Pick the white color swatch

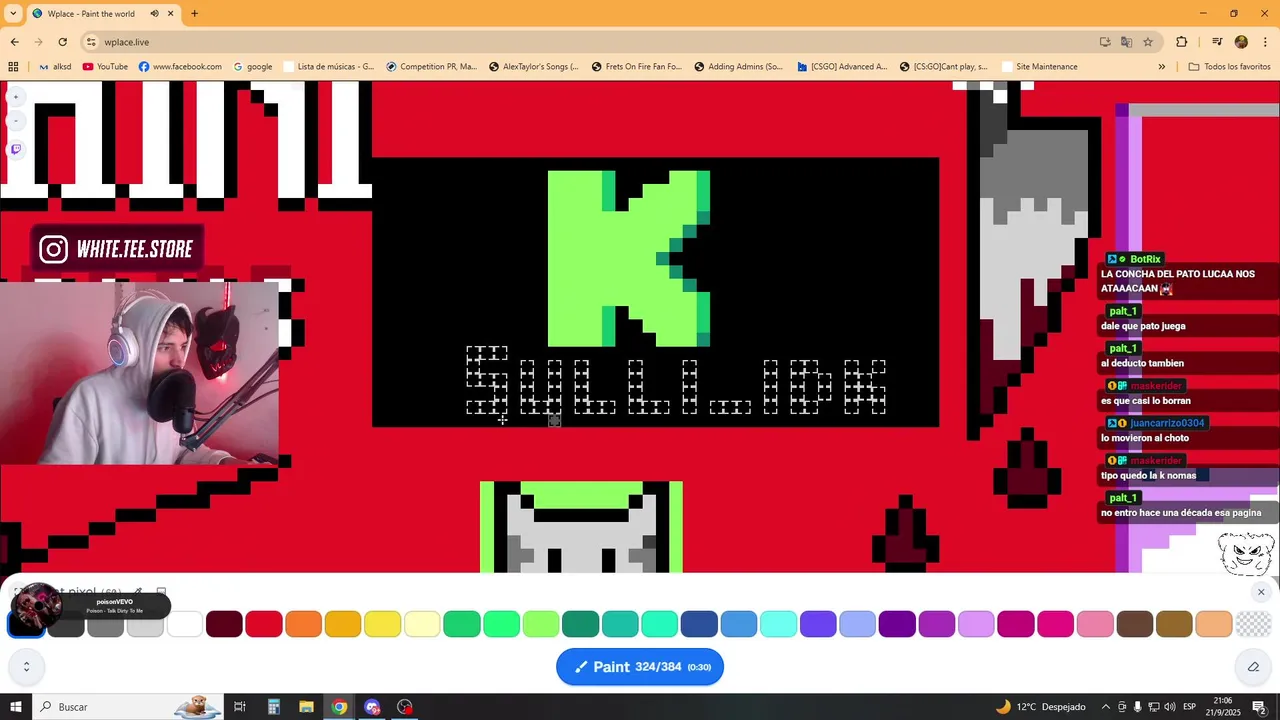(x=185, y=624)
